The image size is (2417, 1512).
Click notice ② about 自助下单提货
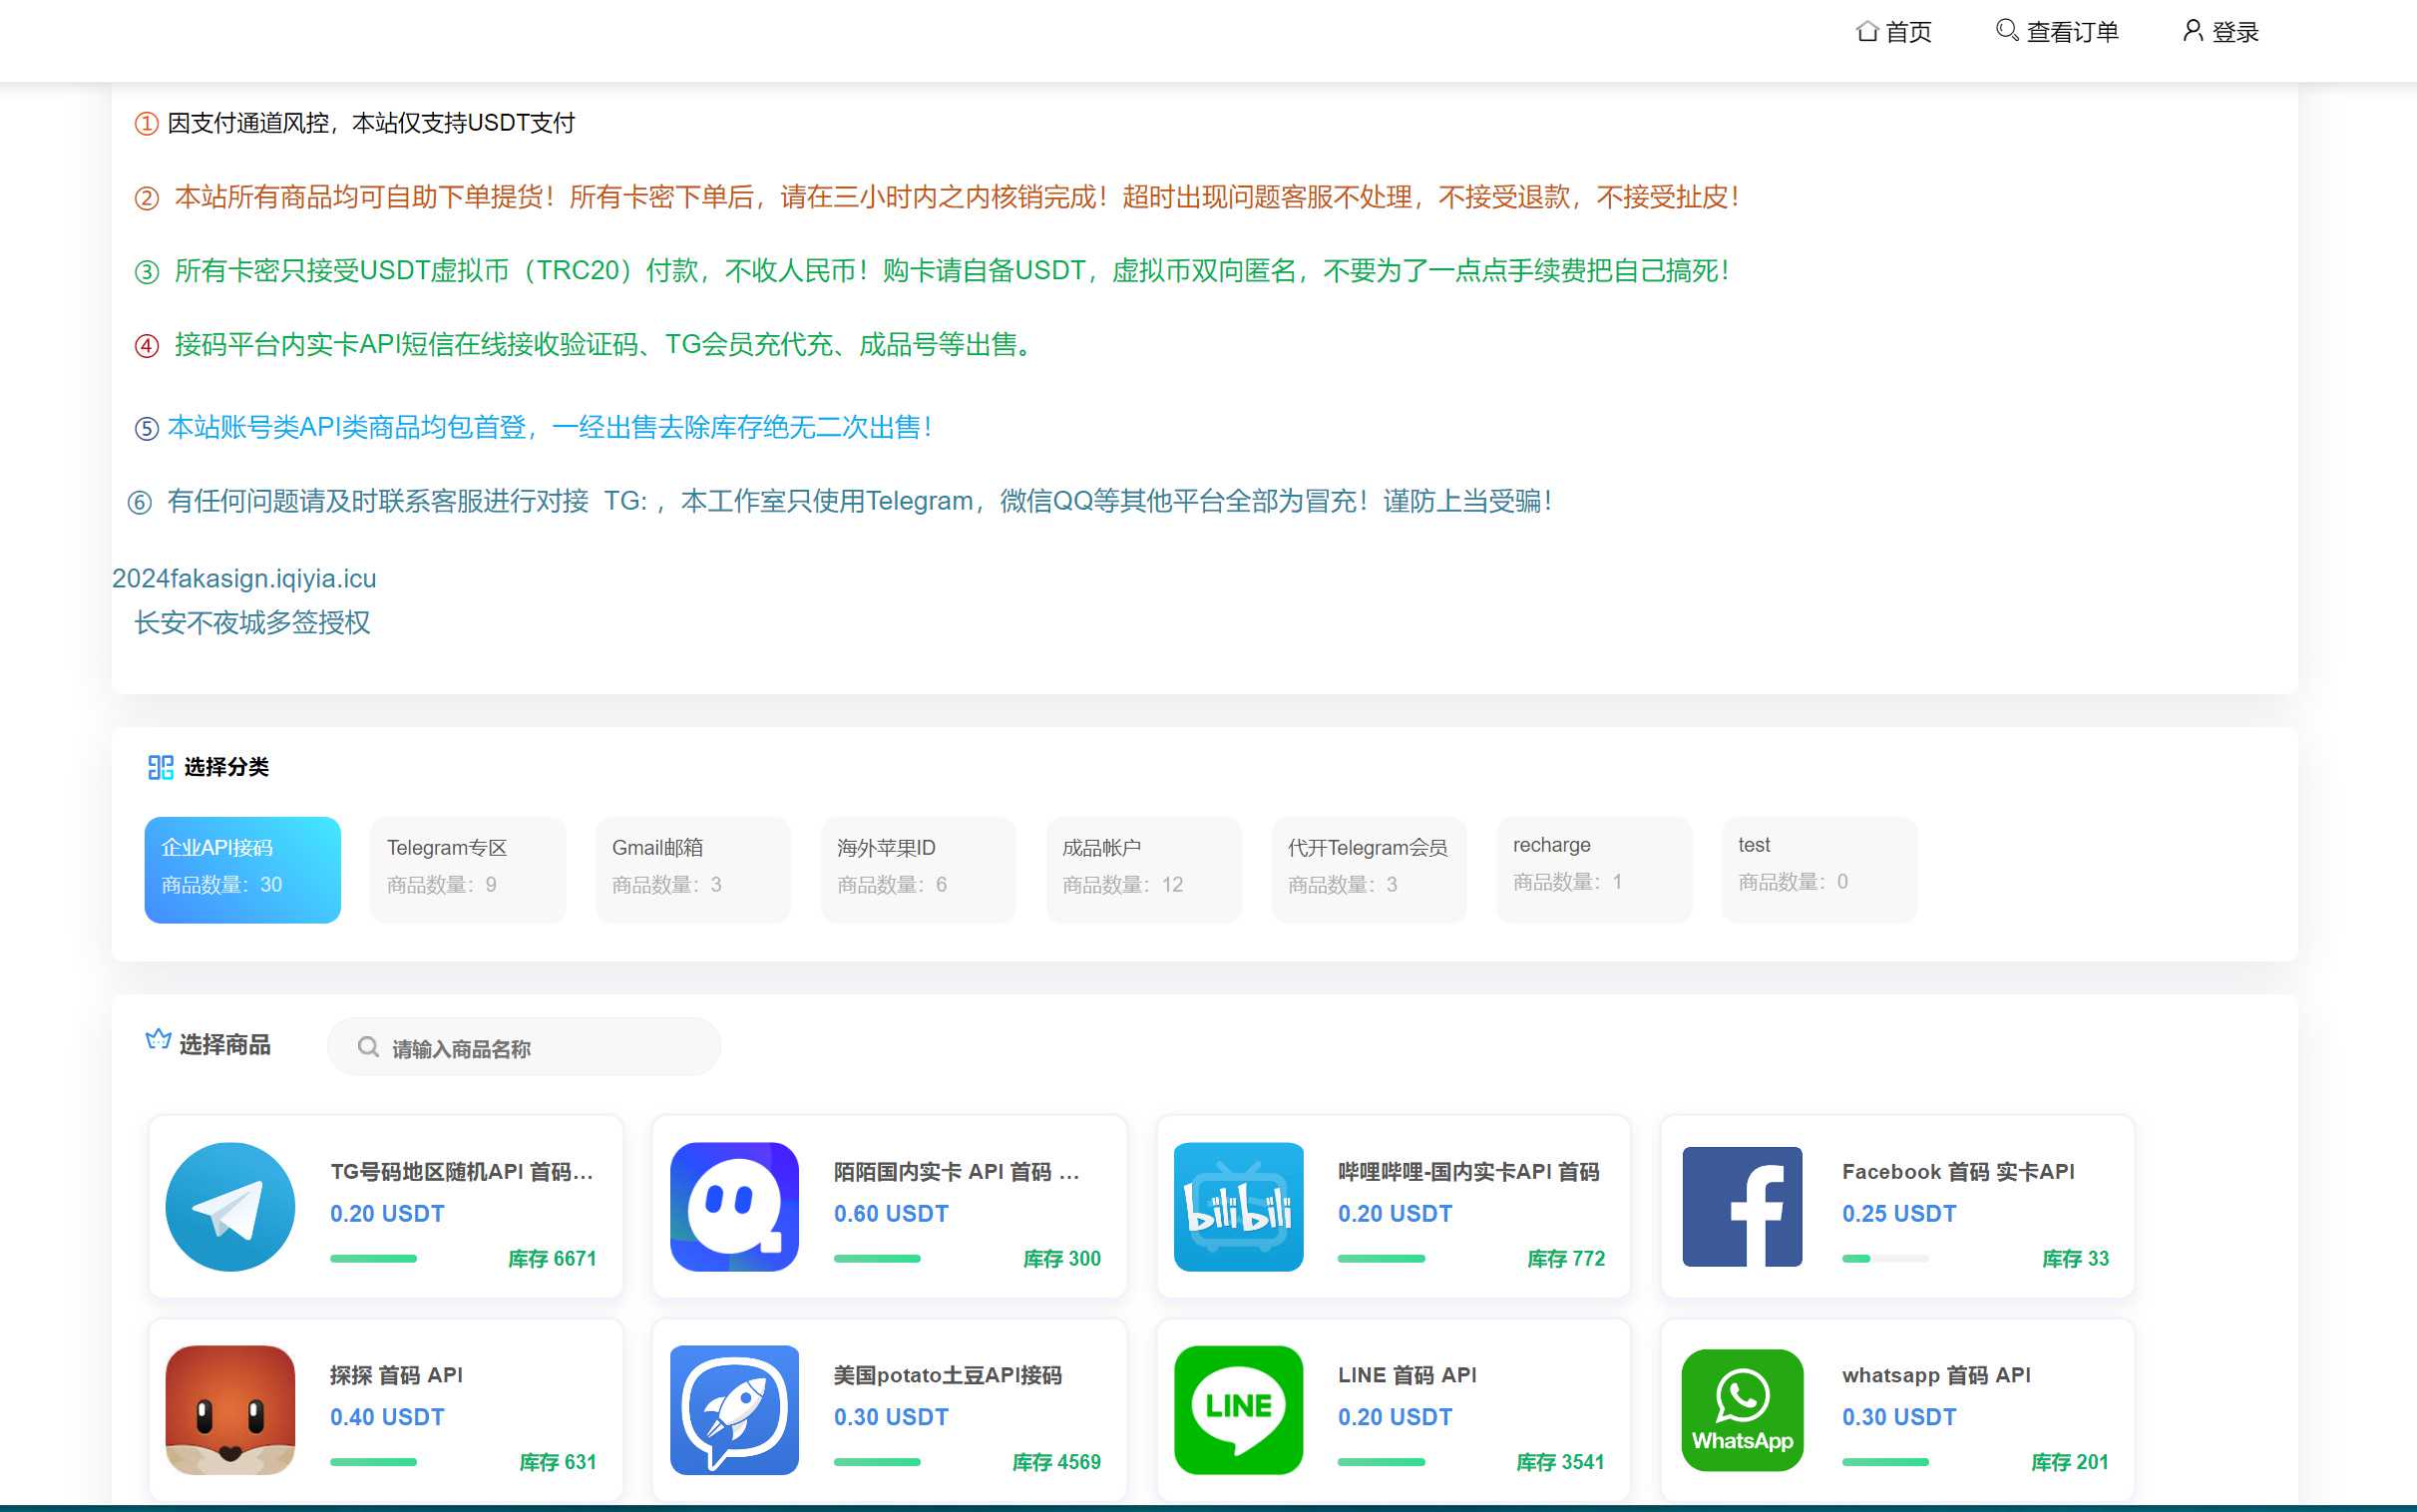(937, 197)
